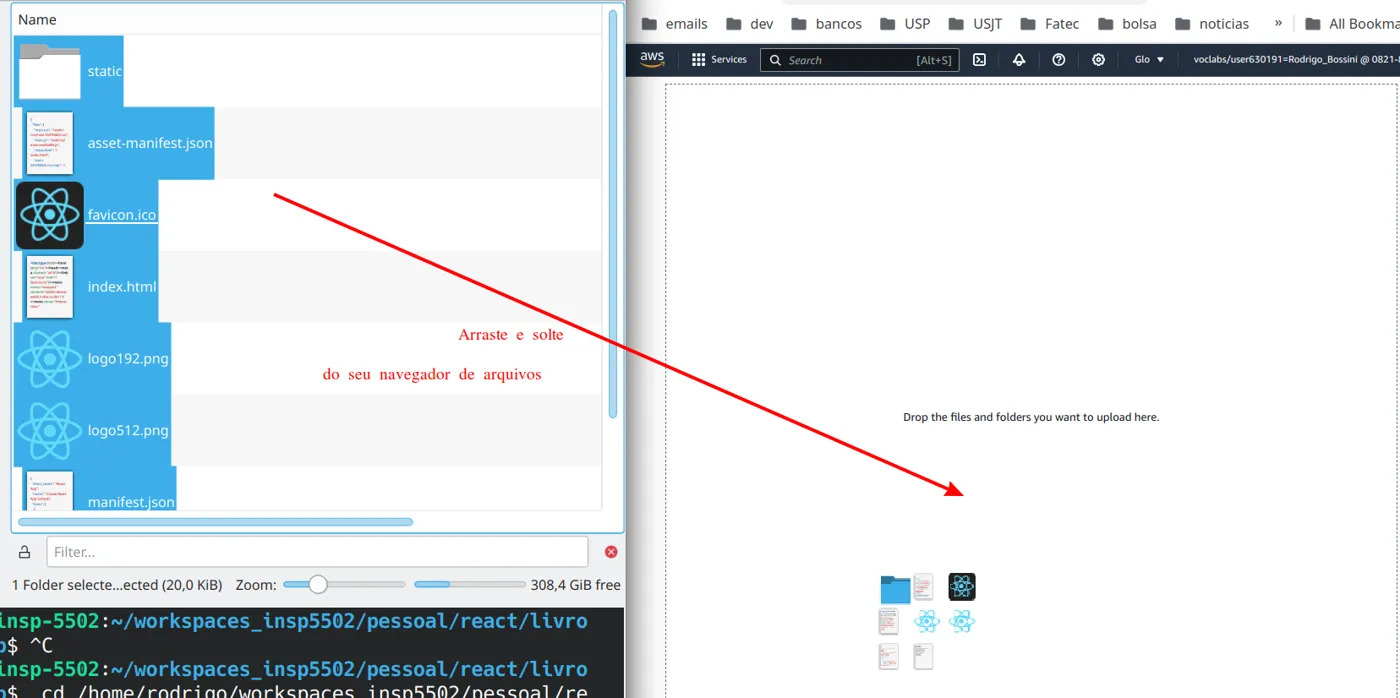Open the dev bookmark folder

pyautogui.click(x=750, y=24)
